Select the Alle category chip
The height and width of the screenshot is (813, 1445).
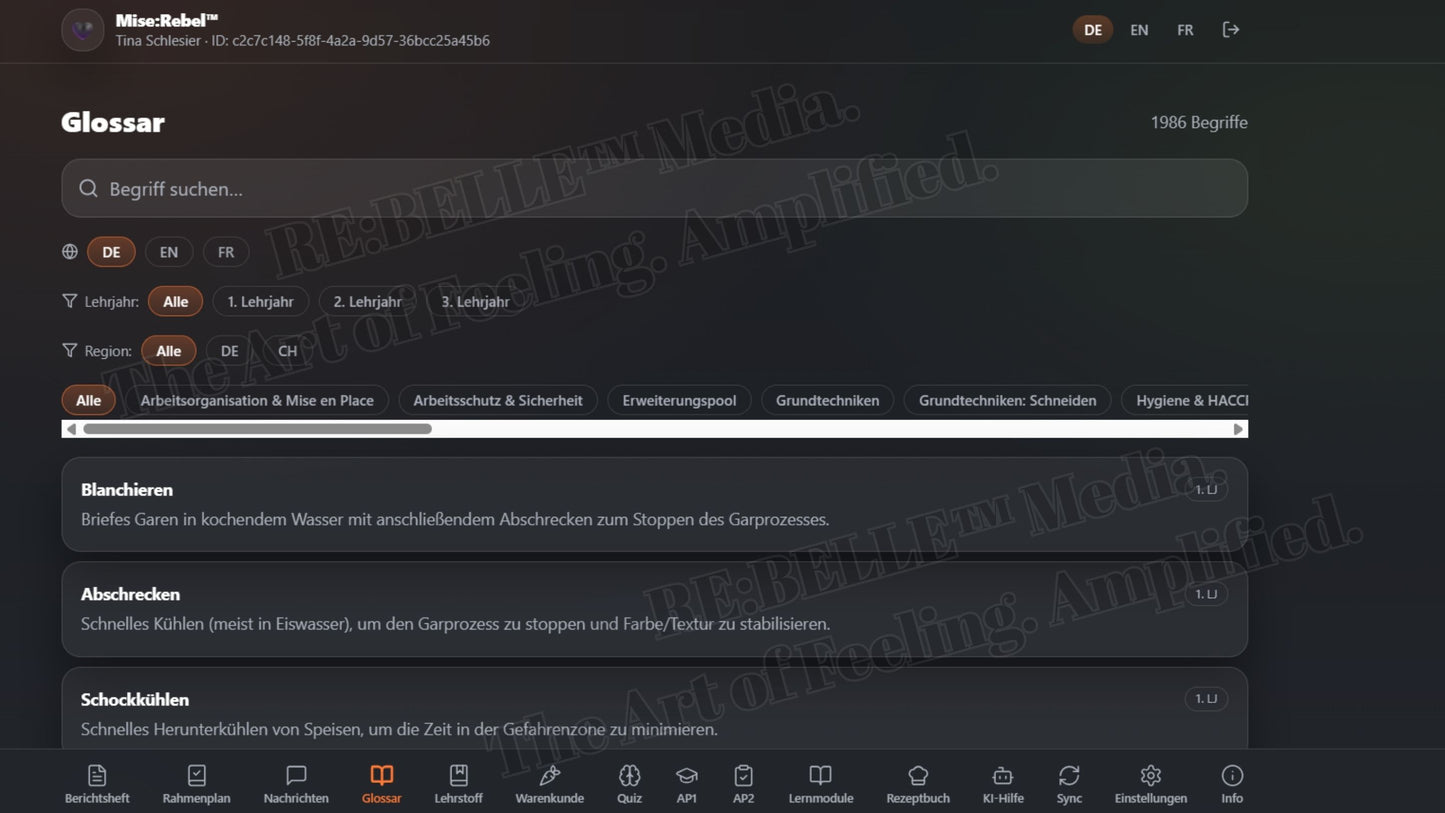pyautogui.click(x=89, y=400)
